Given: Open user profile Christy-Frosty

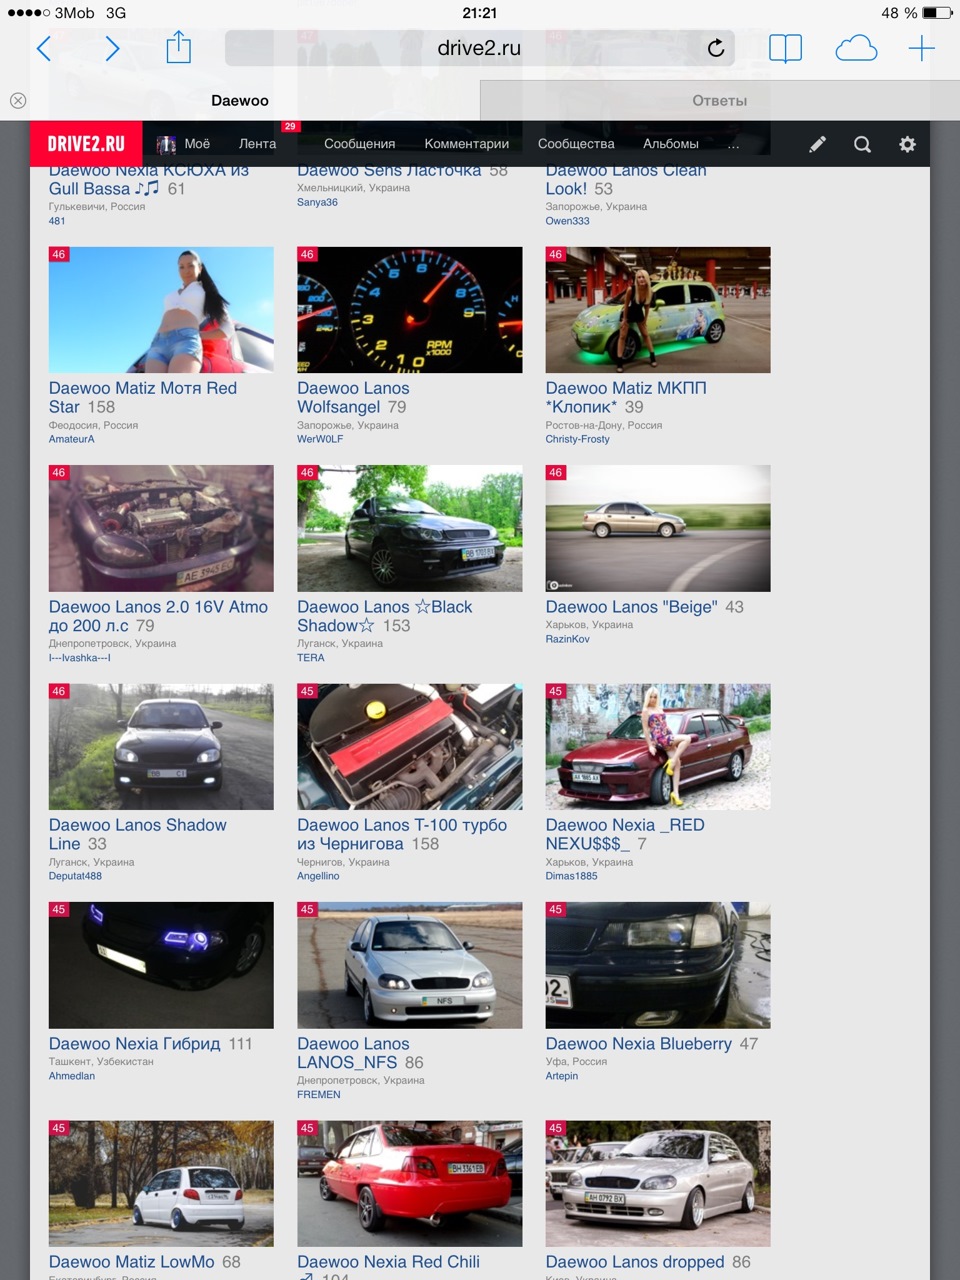Looking at the screenshot, I should click(x=577, y=439).
